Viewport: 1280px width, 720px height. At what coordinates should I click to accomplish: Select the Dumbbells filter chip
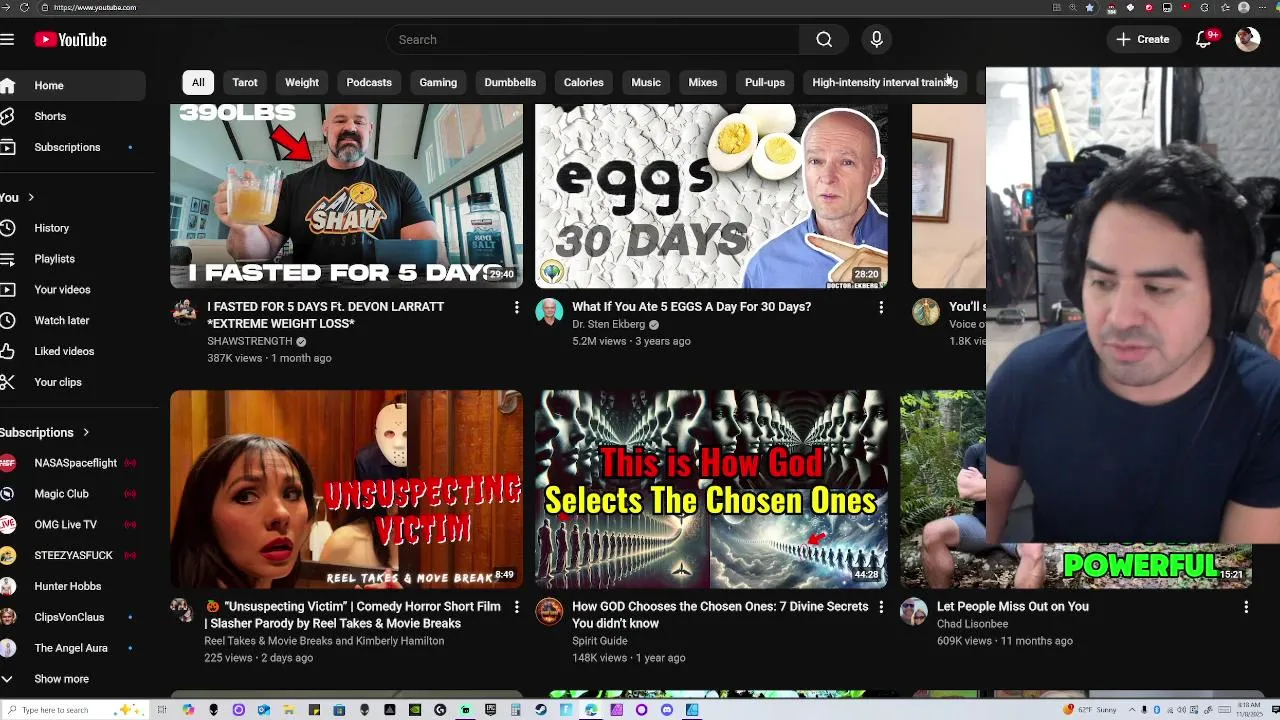[x=510, y=83]
